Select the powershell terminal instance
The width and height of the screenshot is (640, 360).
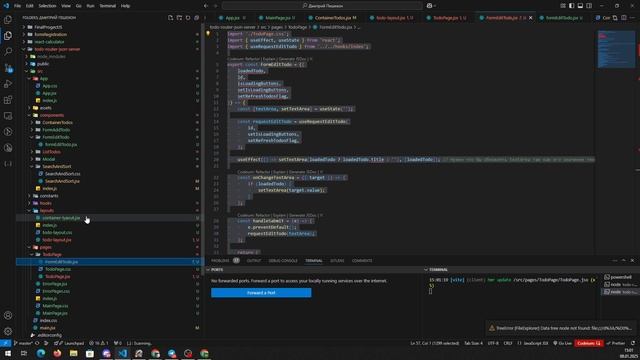(618, 277)
